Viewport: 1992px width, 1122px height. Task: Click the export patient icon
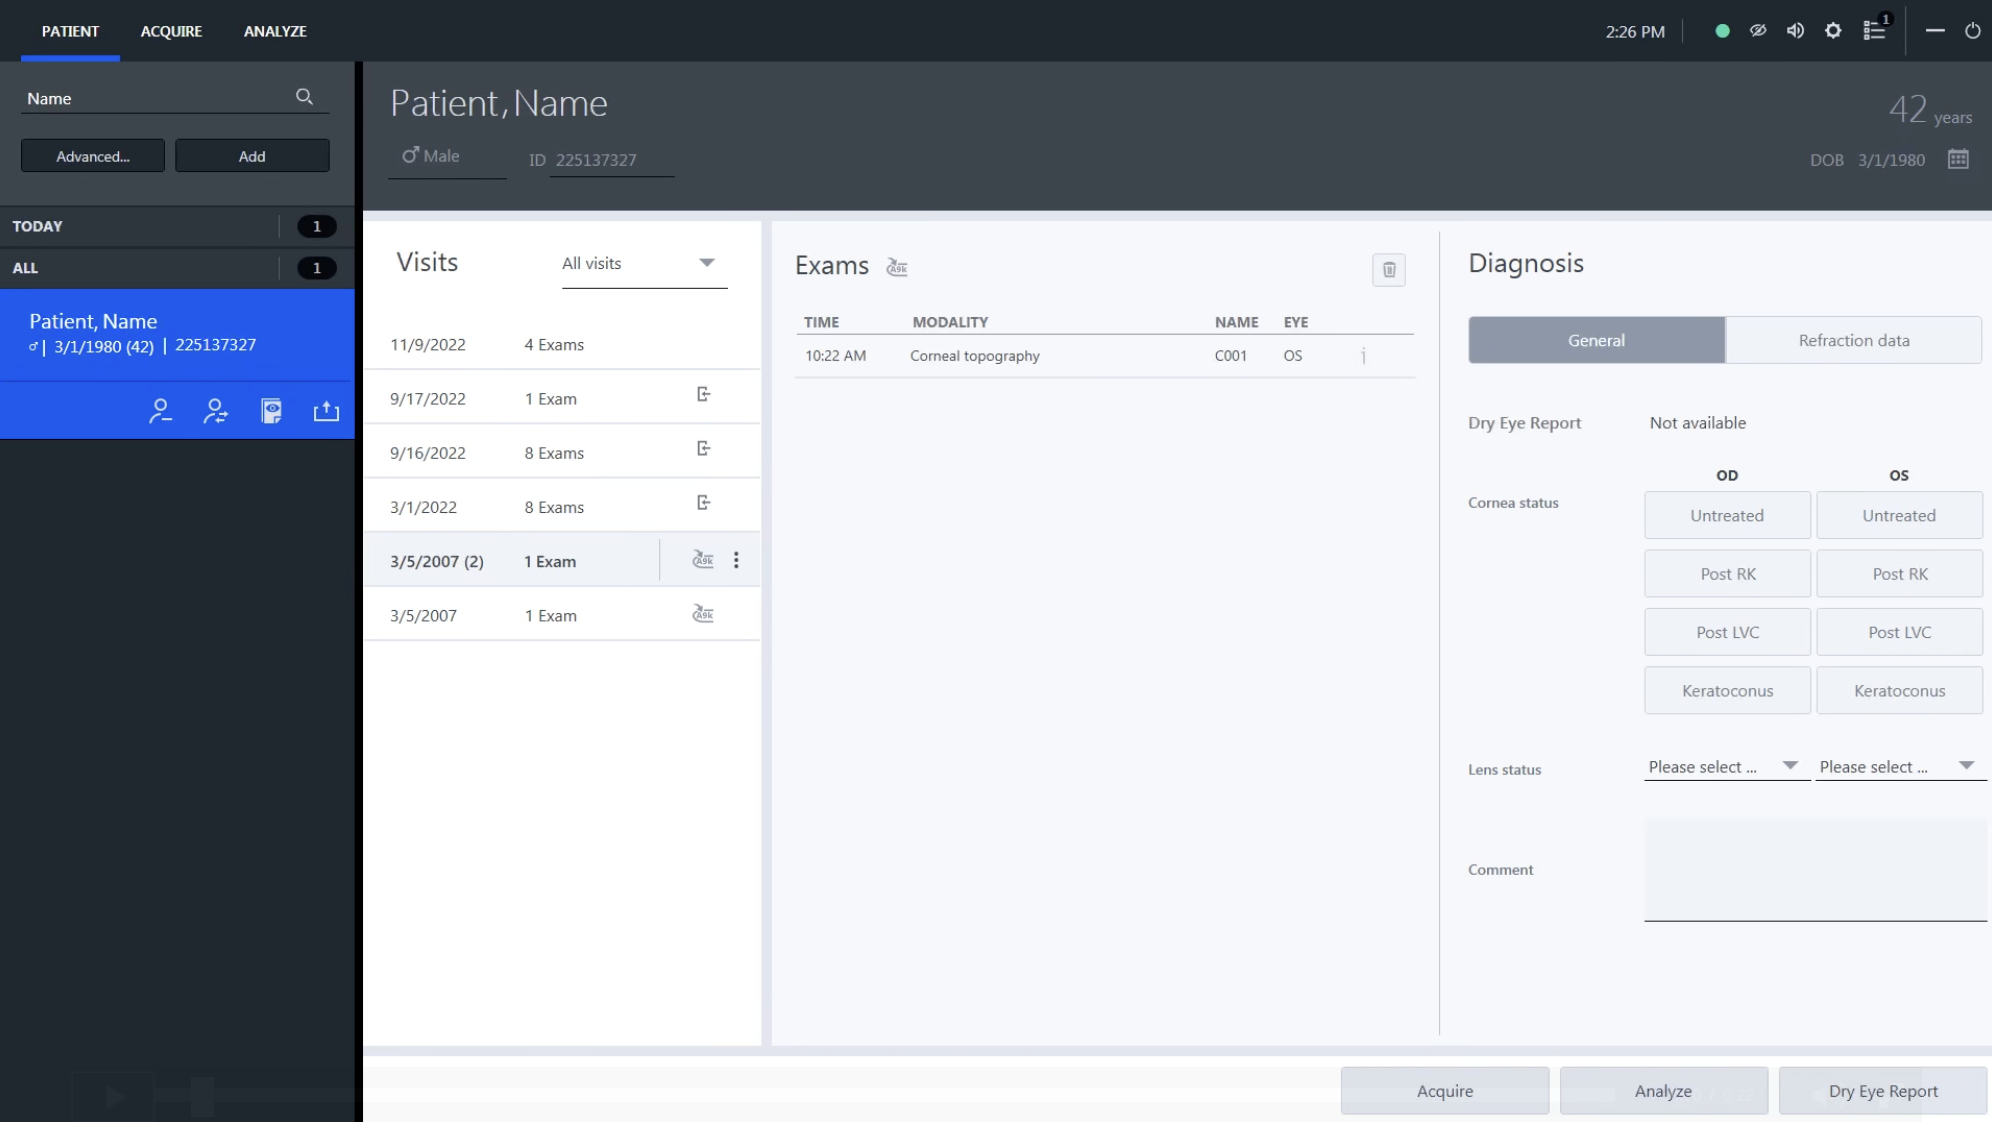(326, 411)
